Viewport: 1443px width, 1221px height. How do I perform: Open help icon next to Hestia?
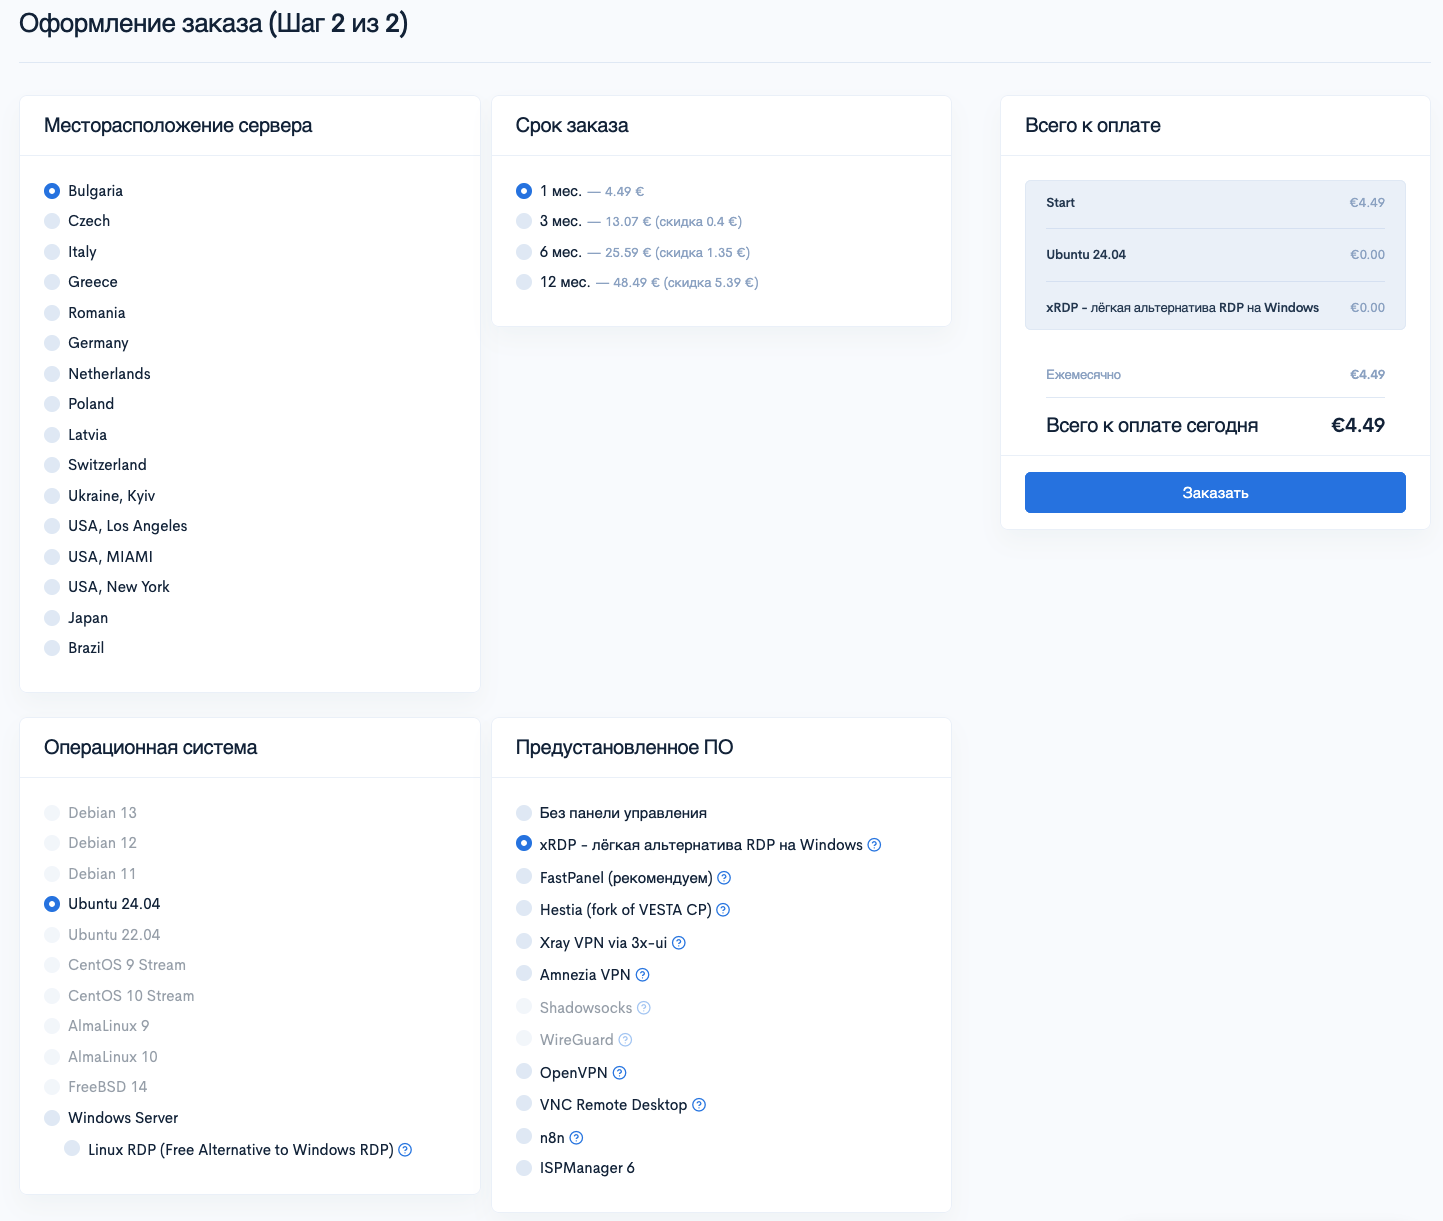click(723, 910)
